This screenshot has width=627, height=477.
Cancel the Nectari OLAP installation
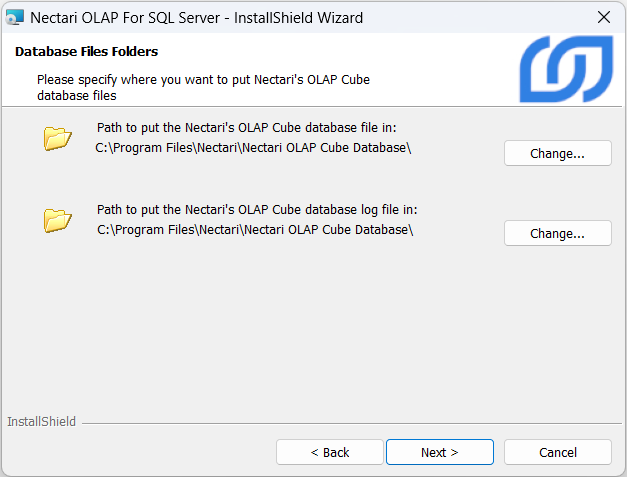(x=557, y=452)
